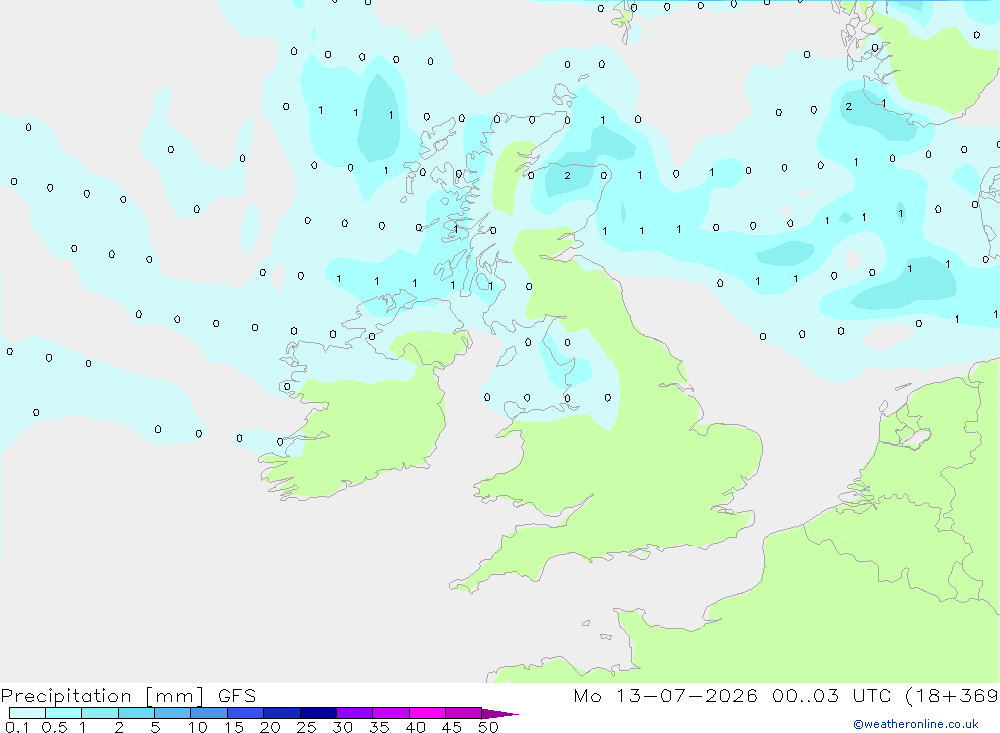This screenshot has width=1000, height=733.
Task: Click the date "Mo 13-07-2026" text
Action: coord(666,696)
